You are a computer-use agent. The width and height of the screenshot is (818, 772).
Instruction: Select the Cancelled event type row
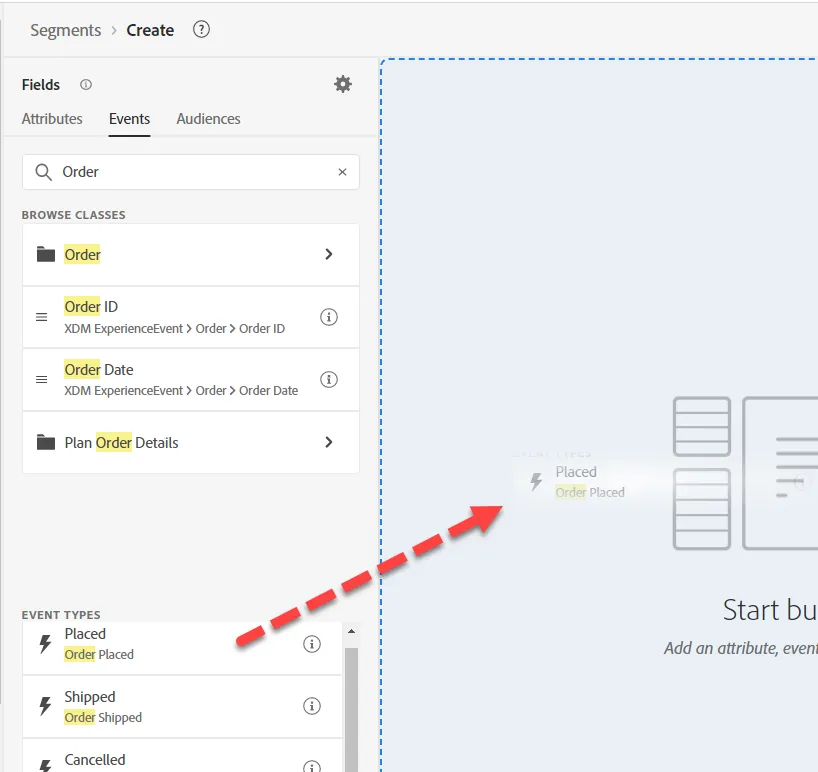tap(183, 755)
